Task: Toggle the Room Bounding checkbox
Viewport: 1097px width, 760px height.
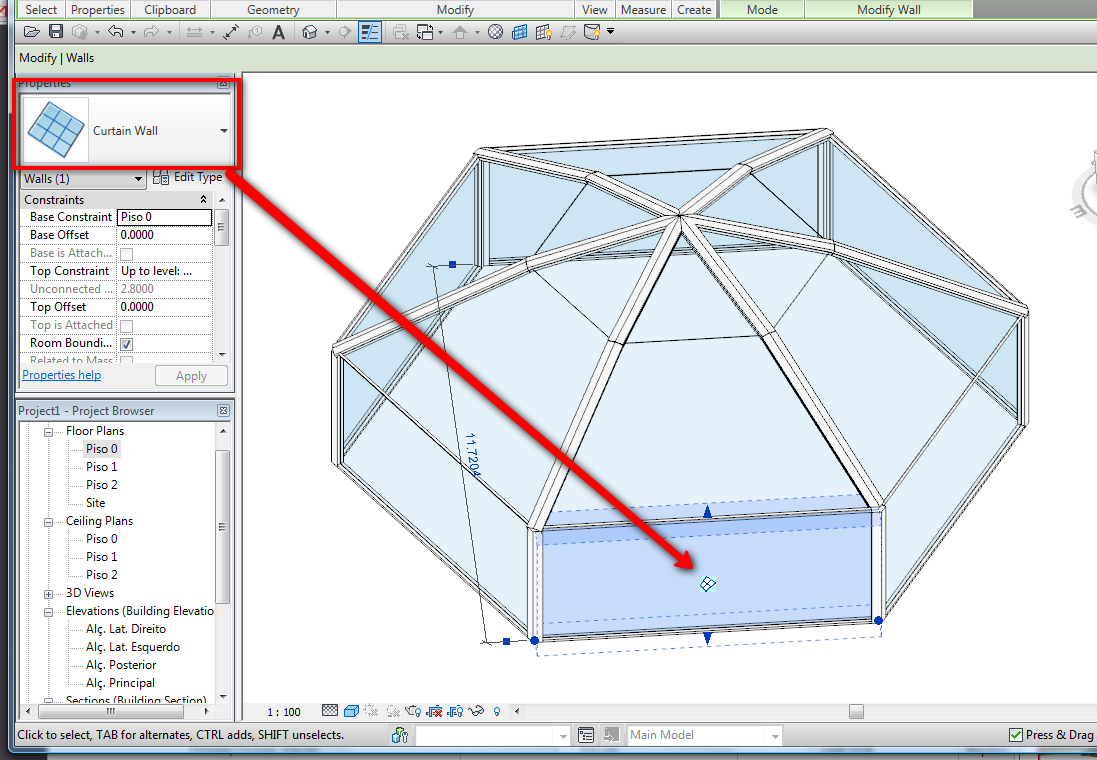Action: click(x=127, y=344)
